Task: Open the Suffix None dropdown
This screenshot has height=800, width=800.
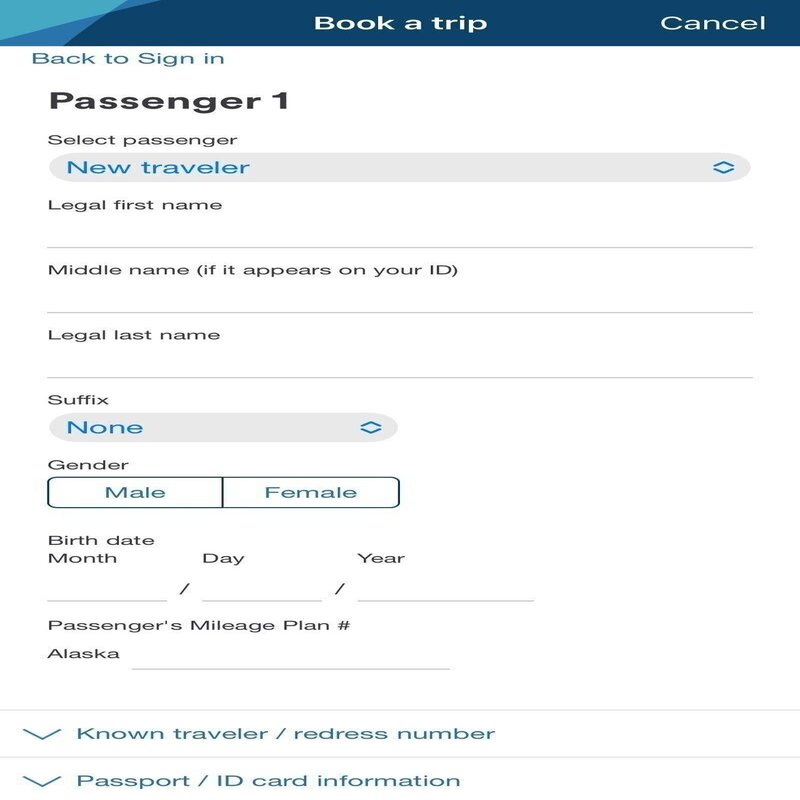Action: tap(222, 428)
